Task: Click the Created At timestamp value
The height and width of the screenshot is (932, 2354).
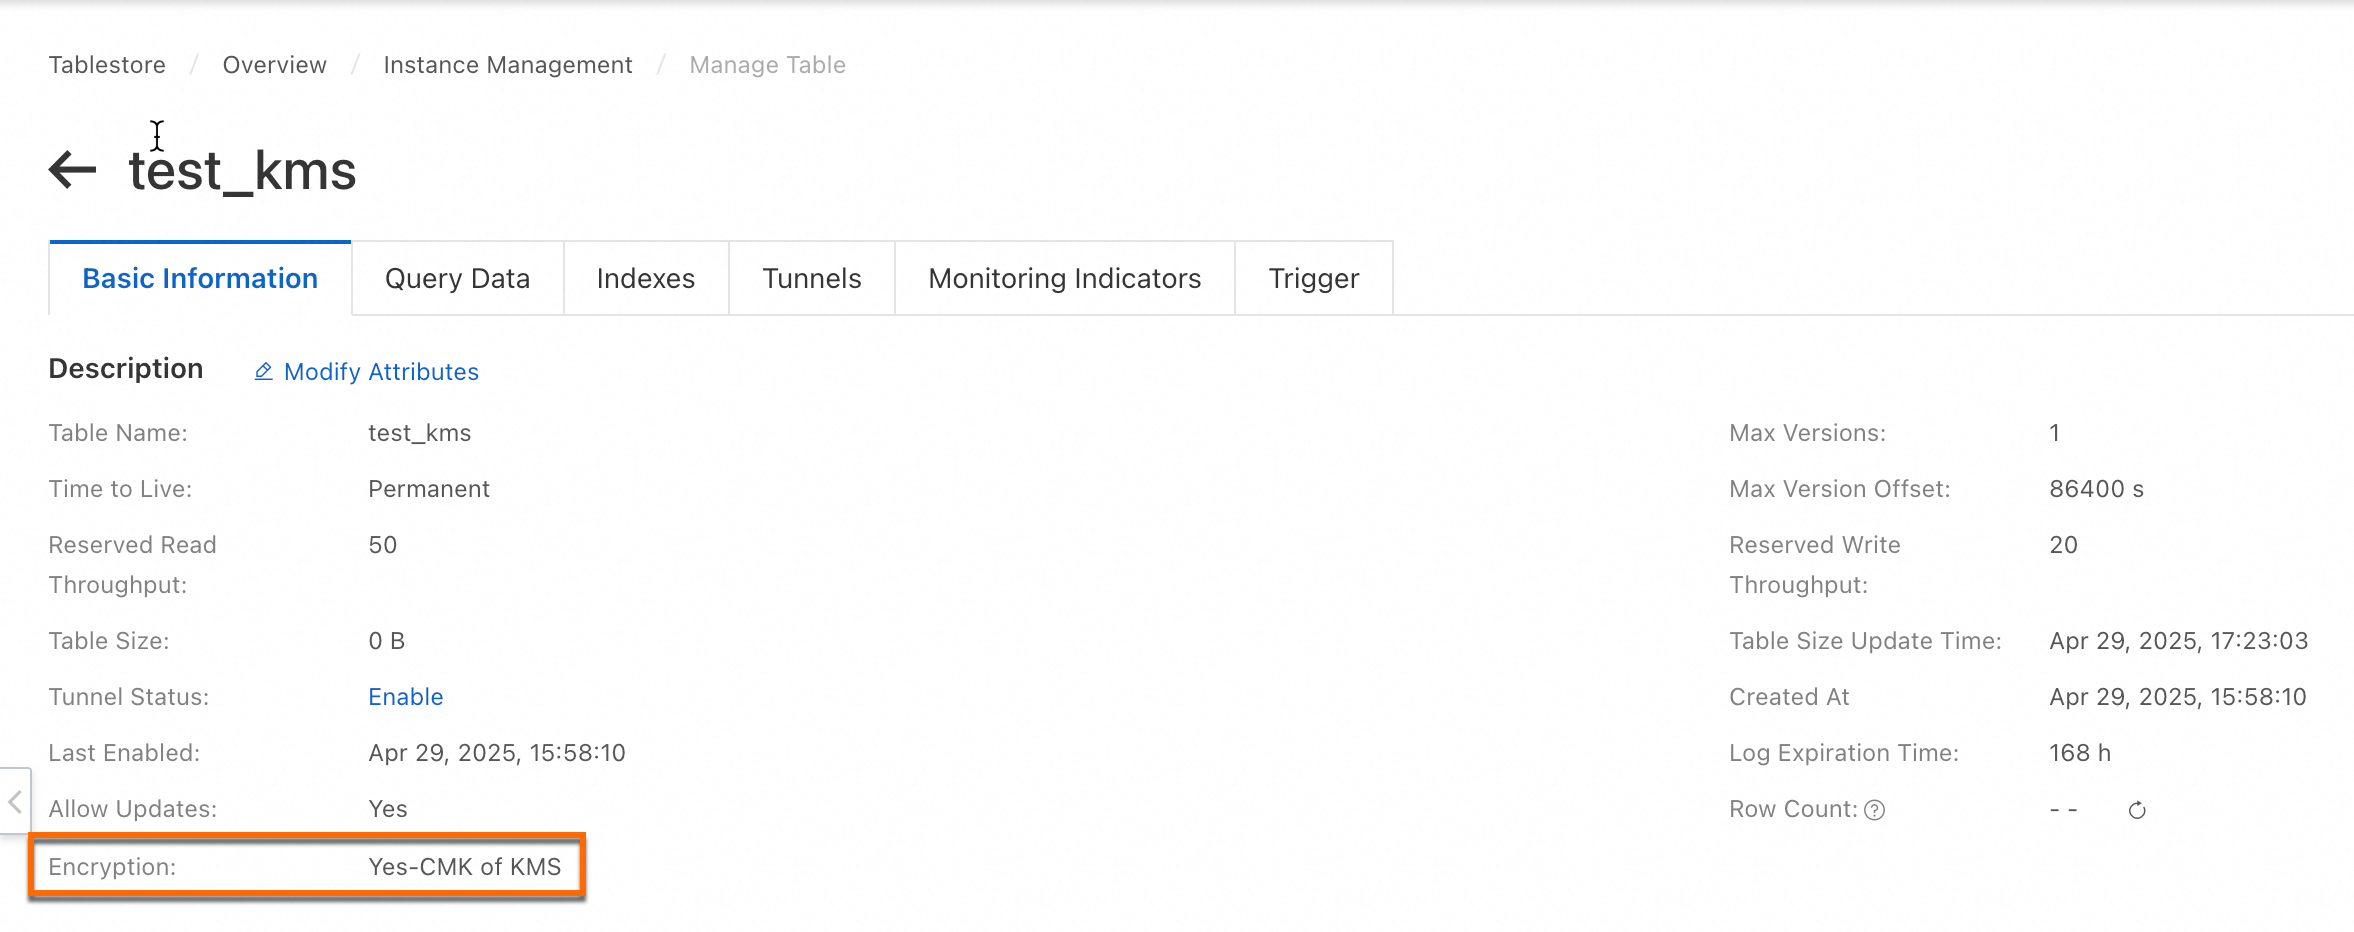Action: click(x=2178, y=697)
